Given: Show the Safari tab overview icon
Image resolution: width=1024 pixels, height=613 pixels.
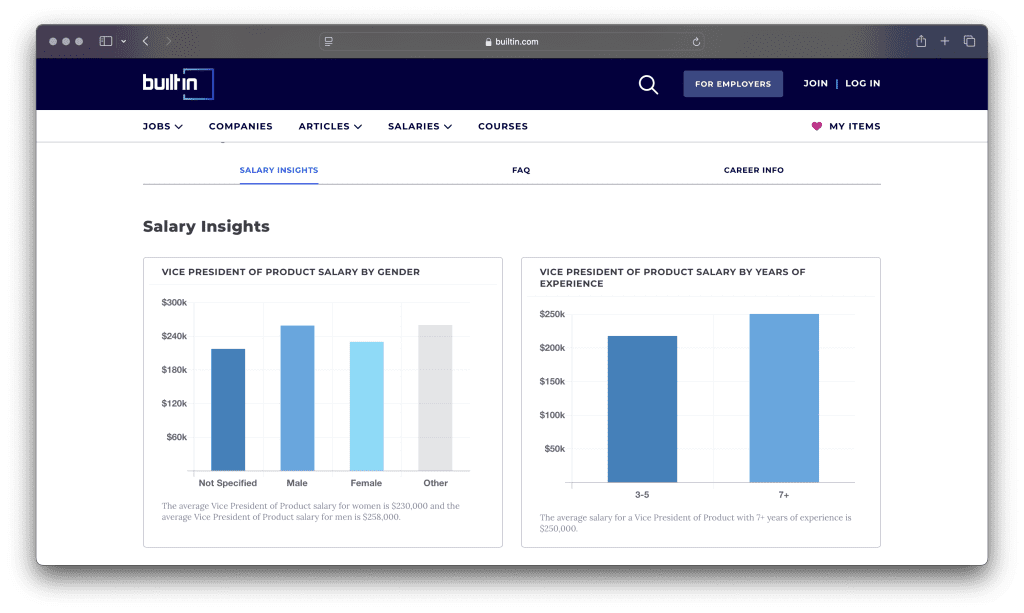Looking at the screenshot, I should point(969,41).
